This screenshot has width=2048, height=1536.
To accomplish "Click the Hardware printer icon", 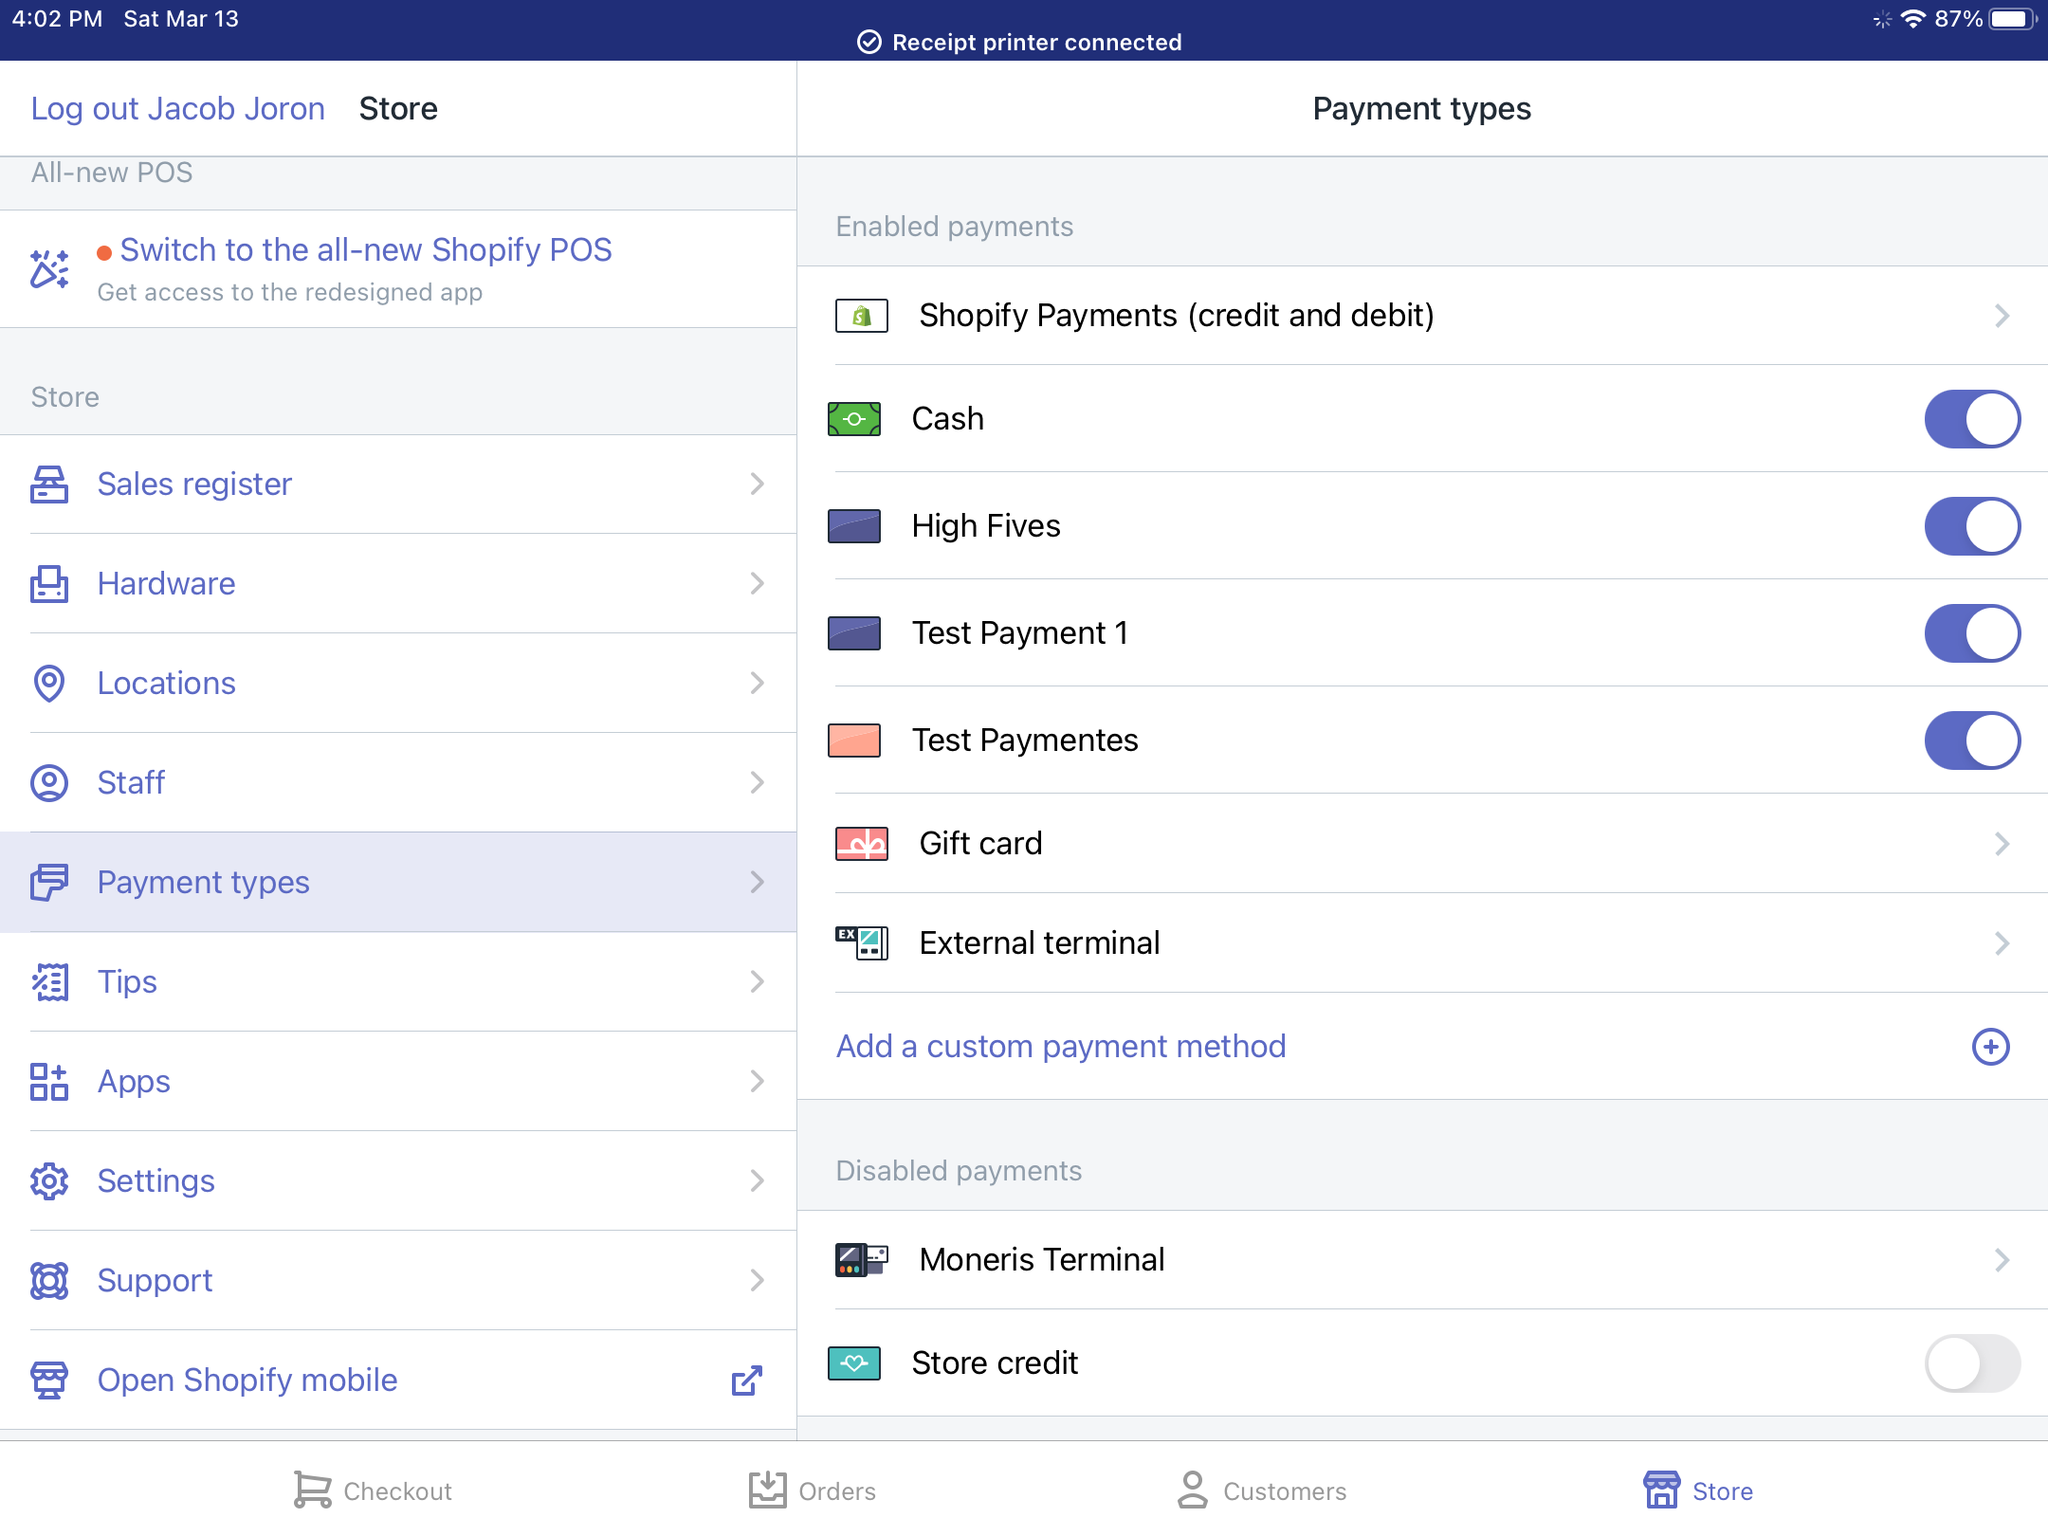I will pos(49,584).
